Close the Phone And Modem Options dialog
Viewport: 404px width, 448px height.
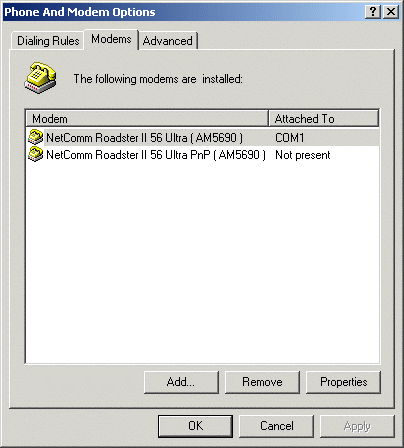click(x=391, y=12)
